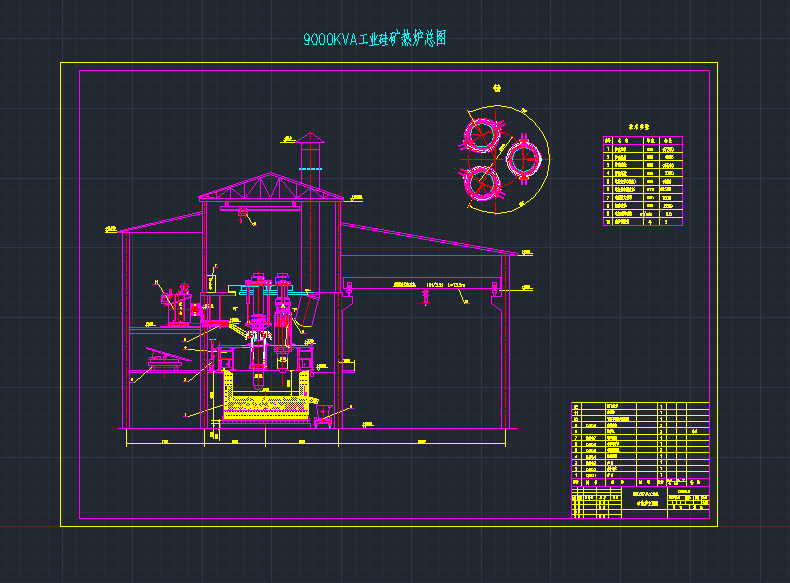The width and height of the screenshot is (790, 583).
Task: Click the yellow furnace hearth at the building base
Action: pos(265,404)
